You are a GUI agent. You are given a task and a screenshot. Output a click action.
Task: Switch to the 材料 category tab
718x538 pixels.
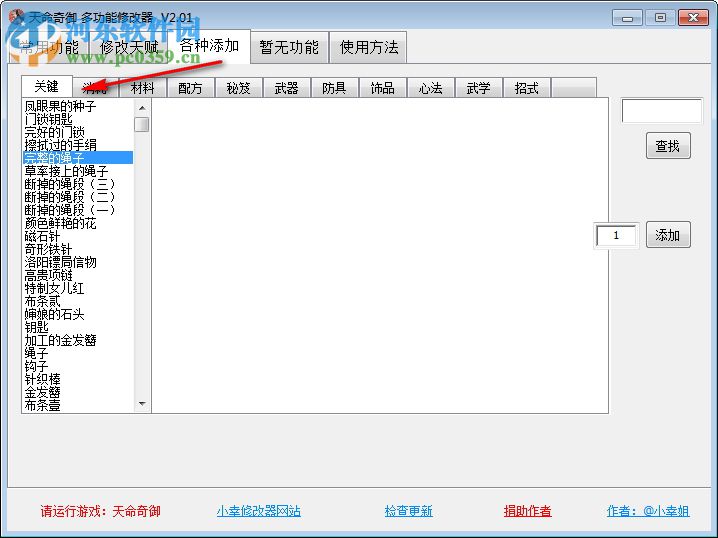142,87
